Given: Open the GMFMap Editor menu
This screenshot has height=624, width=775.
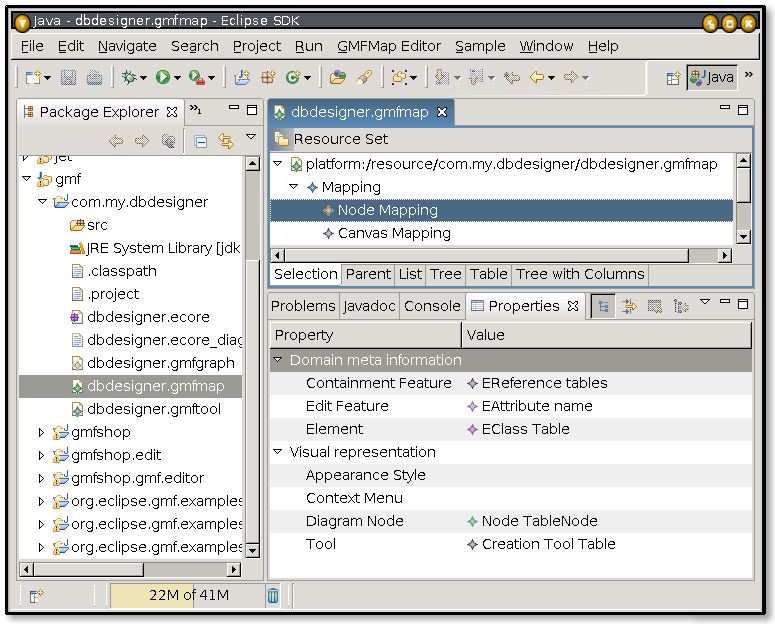Looking at the screenshot, I should 388,46.
